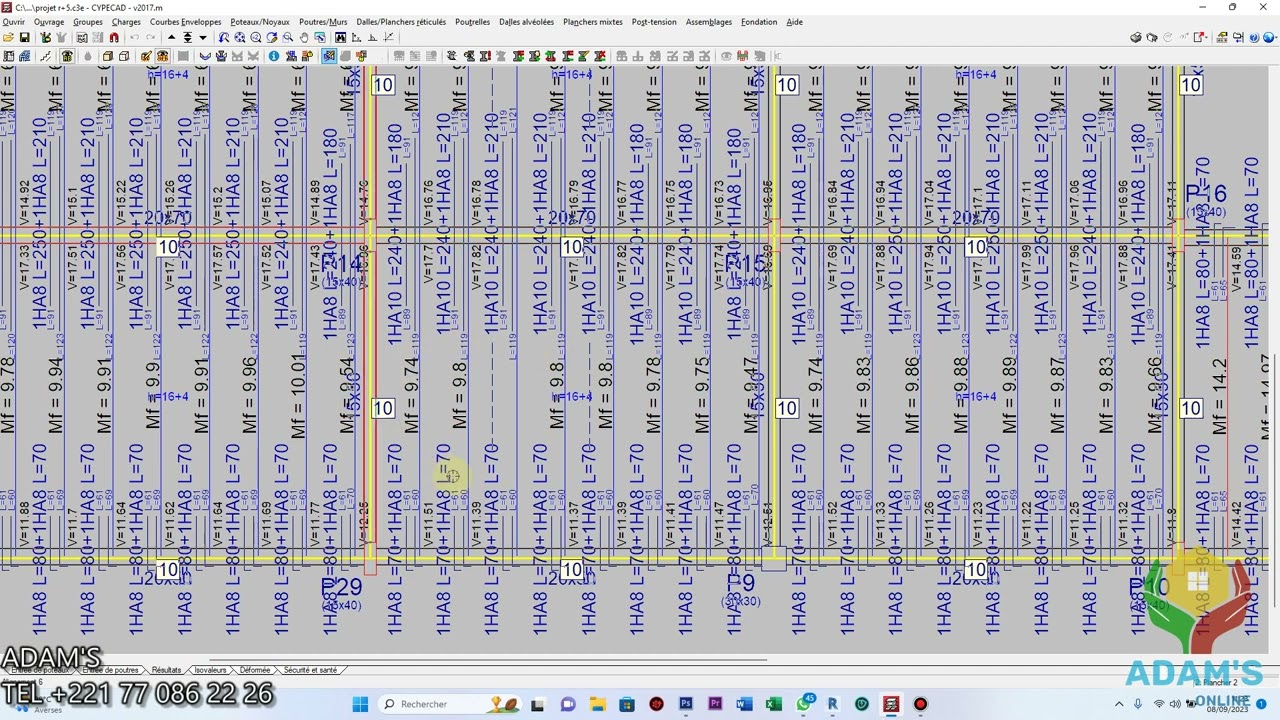
Task: Click the black down arrow icon (go down a floor)
Action: pos(203,37)
